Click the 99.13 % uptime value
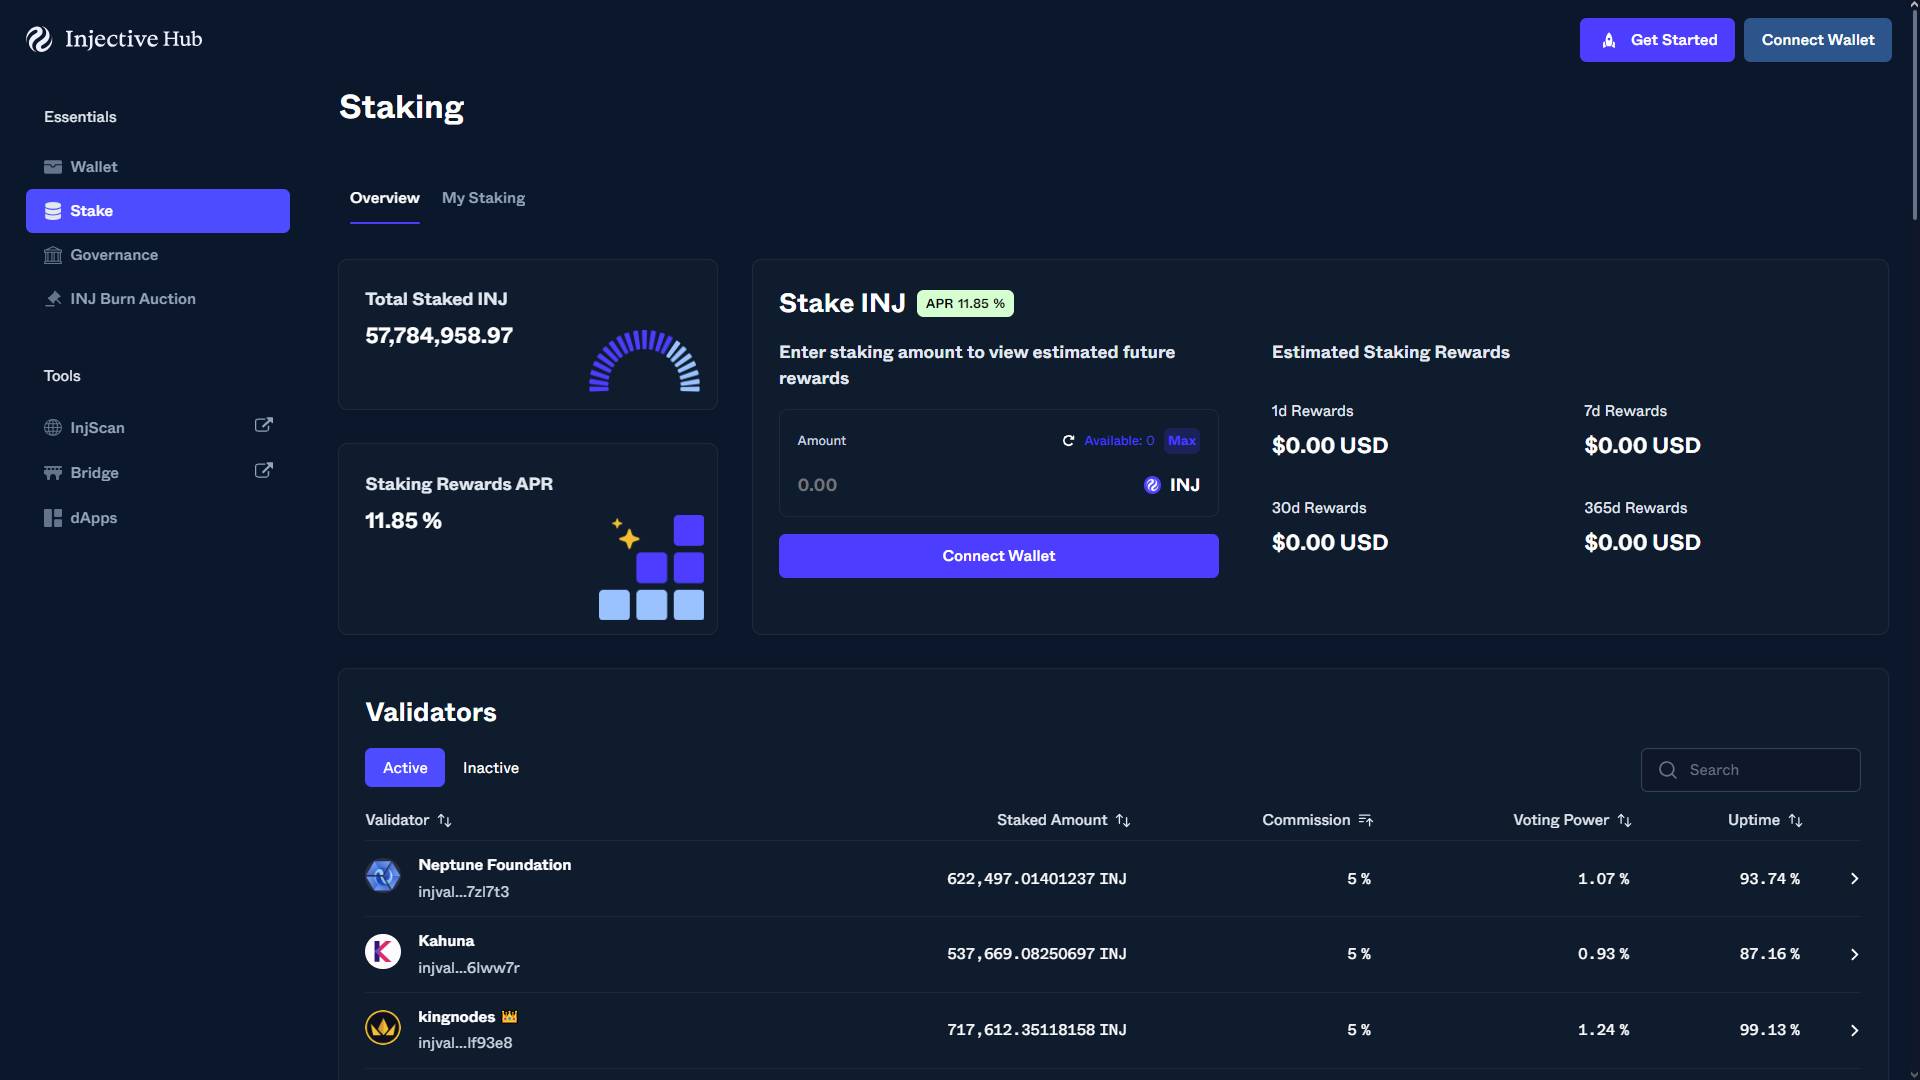This screenshot has width=1920, height=1080. [1770, 1030]
